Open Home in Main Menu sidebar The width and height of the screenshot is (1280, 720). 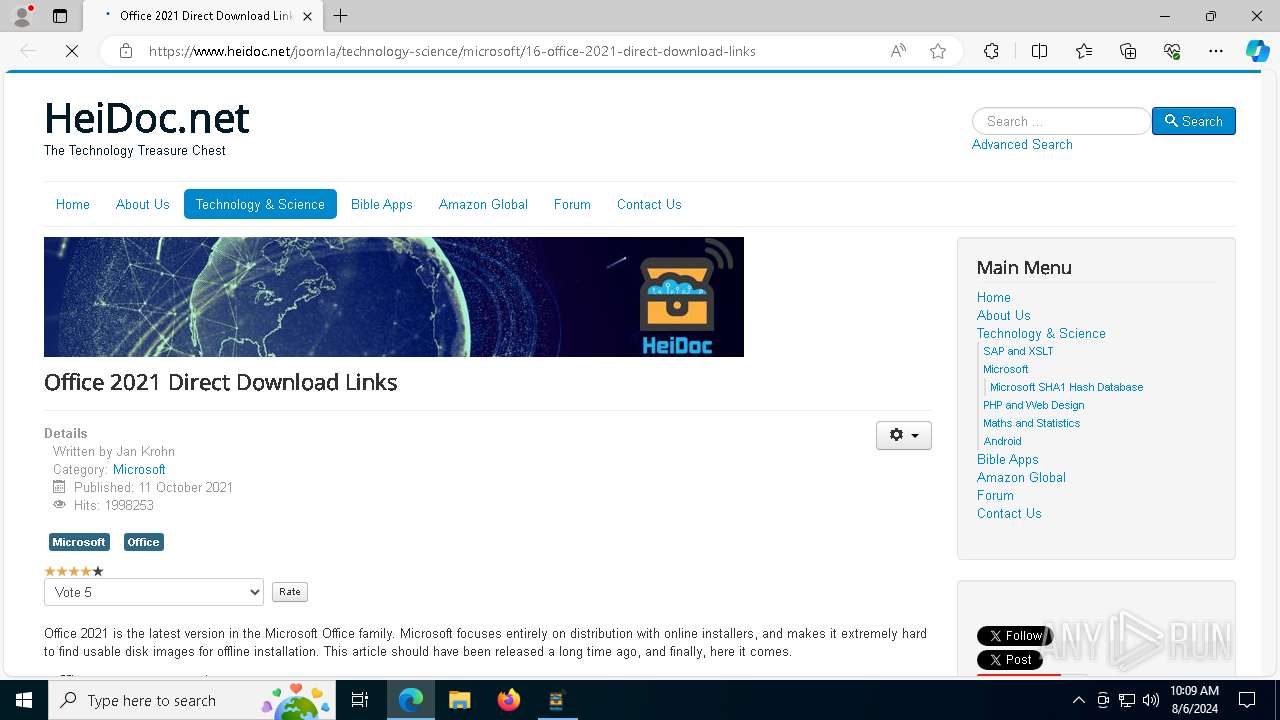coord(994,297)
